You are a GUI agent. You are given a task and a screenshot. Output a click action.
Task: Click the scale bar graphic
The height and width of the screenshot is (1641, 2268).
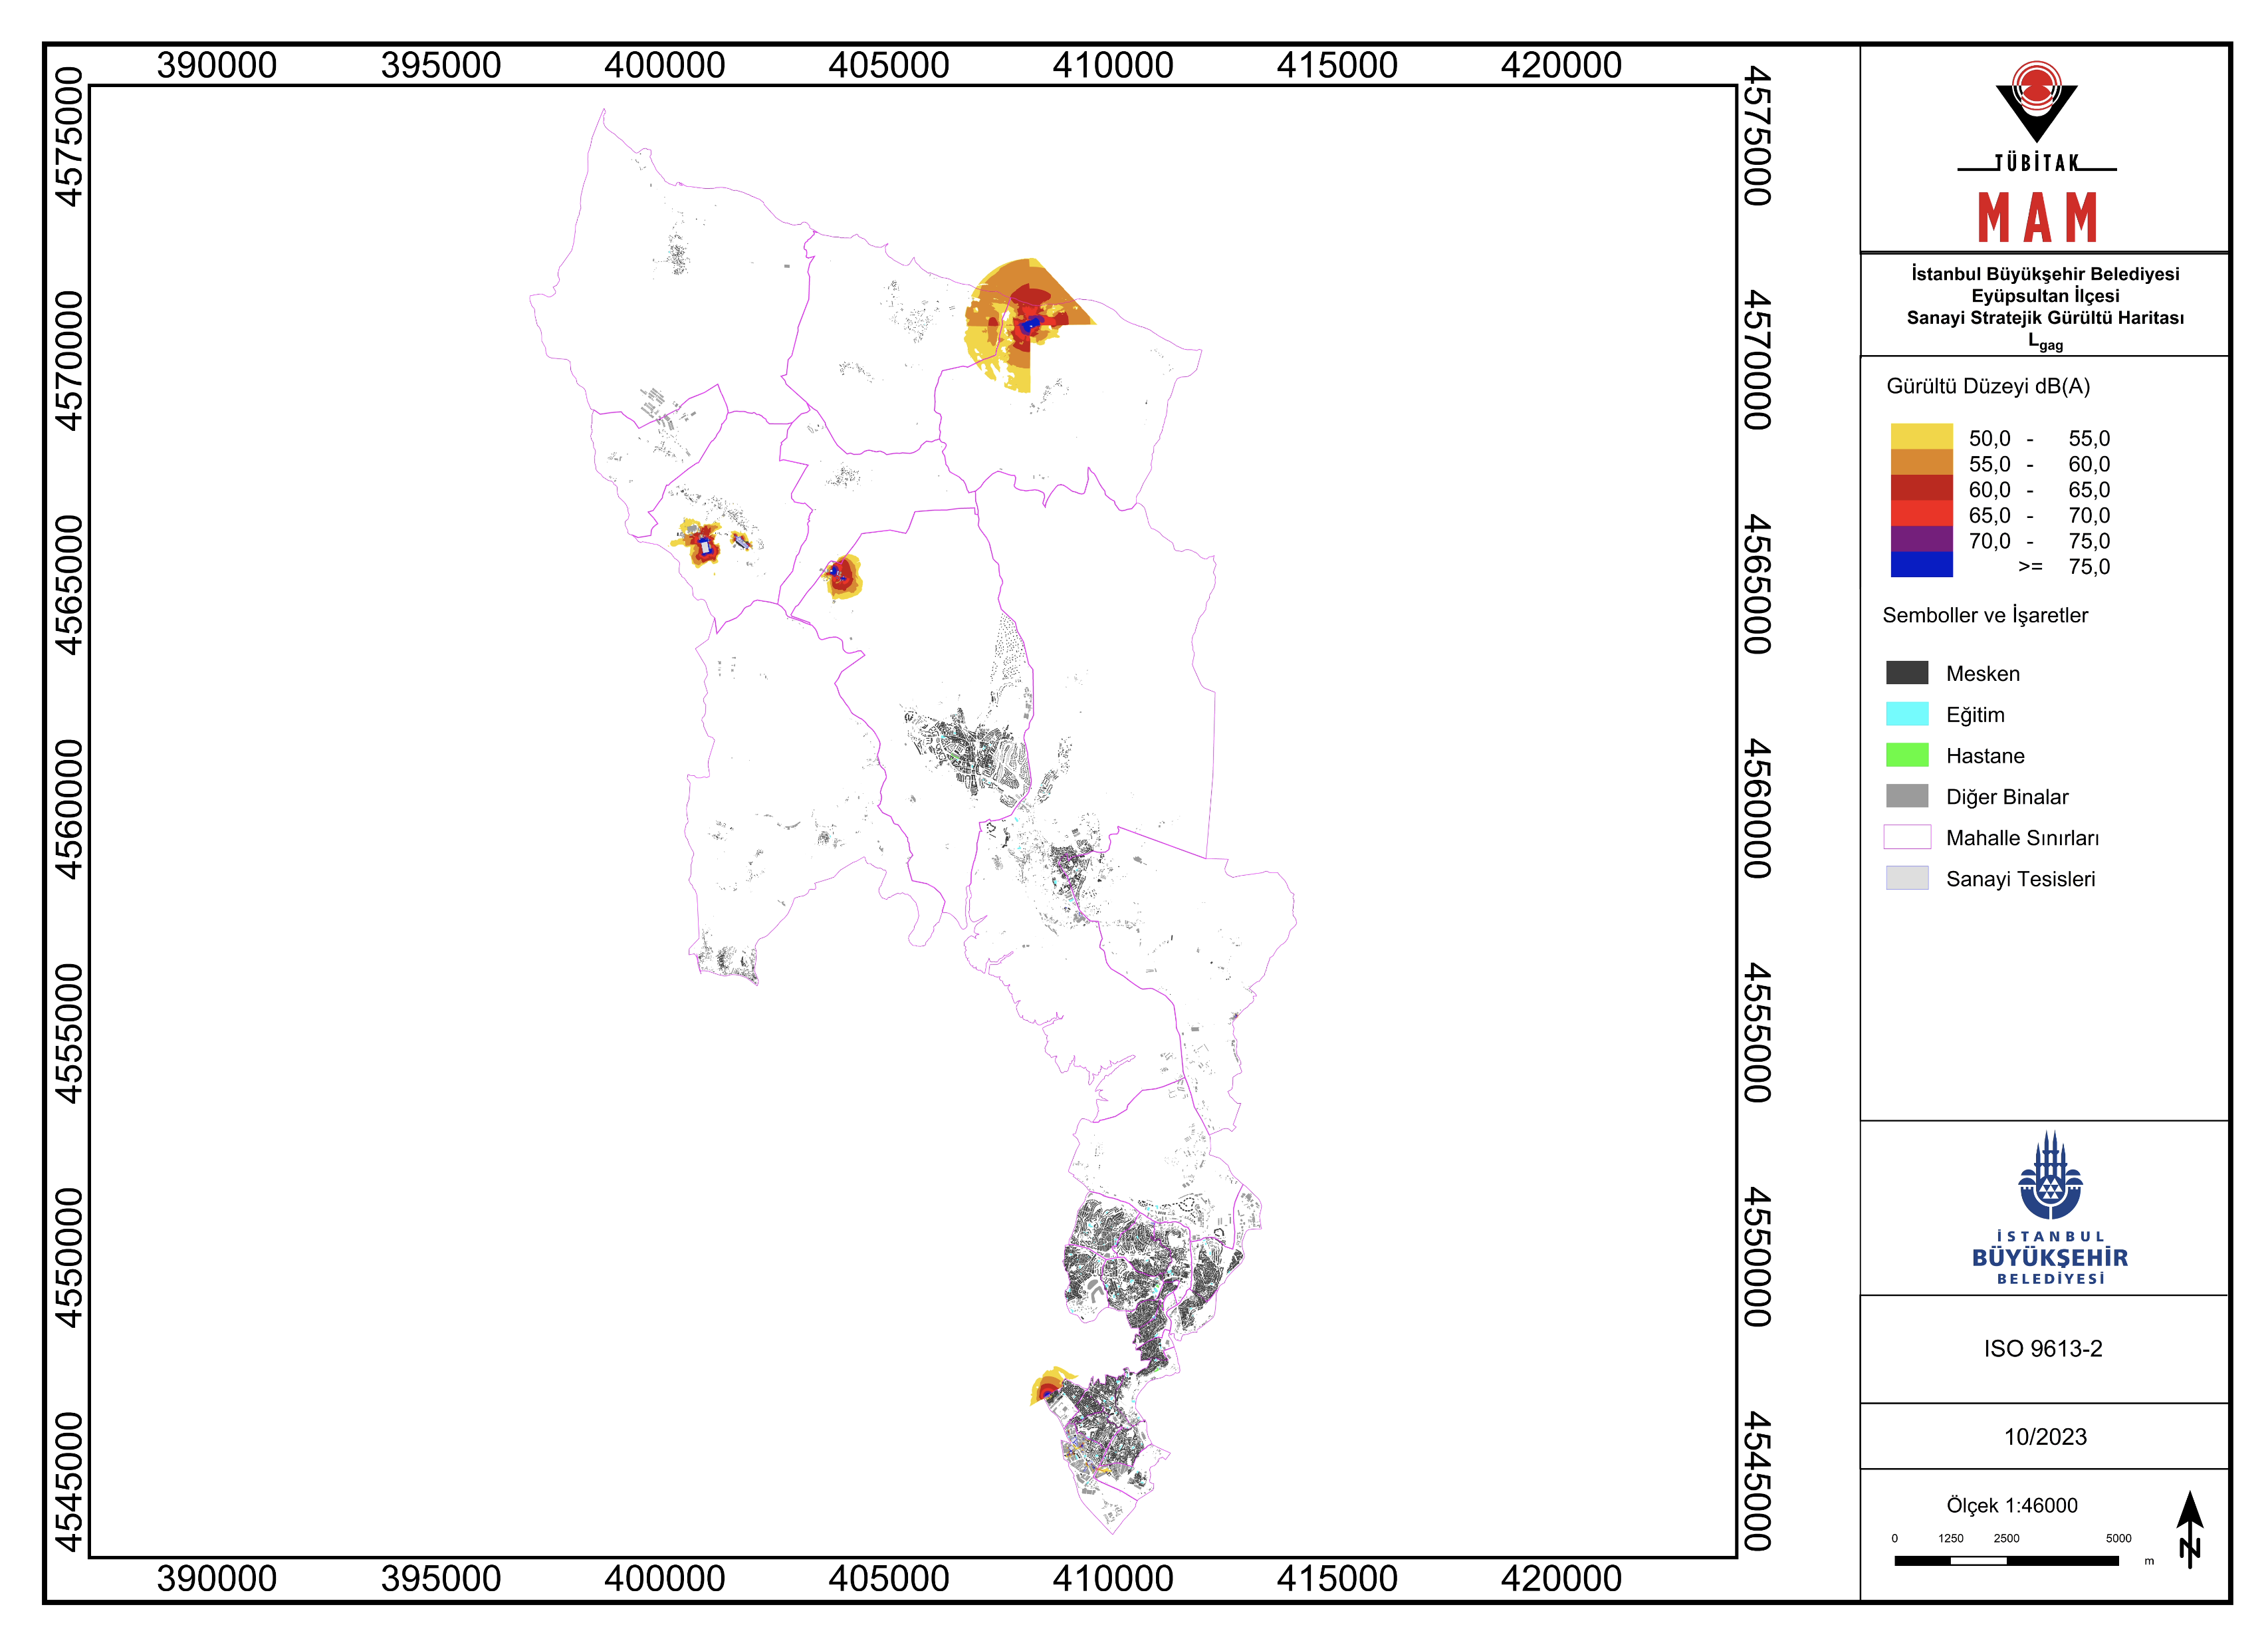(x=2006, y=1560)
